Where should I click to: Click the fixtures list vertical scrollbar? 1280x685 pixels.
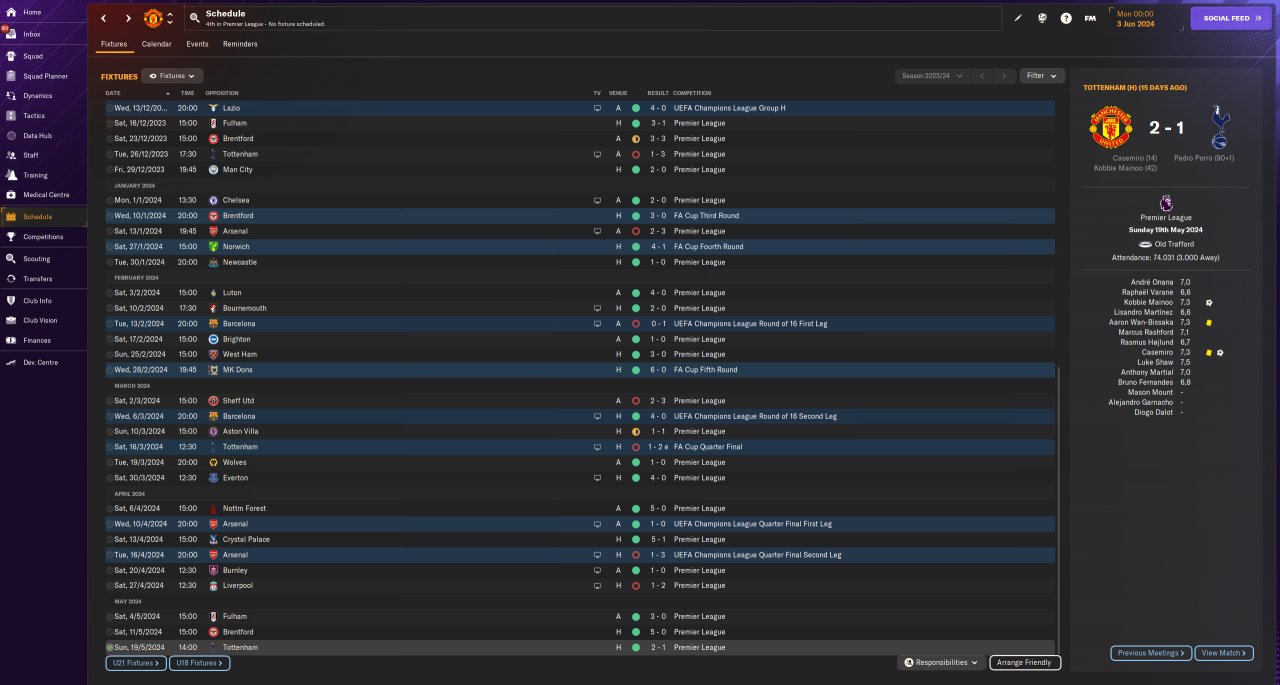tap(1058, 510)
